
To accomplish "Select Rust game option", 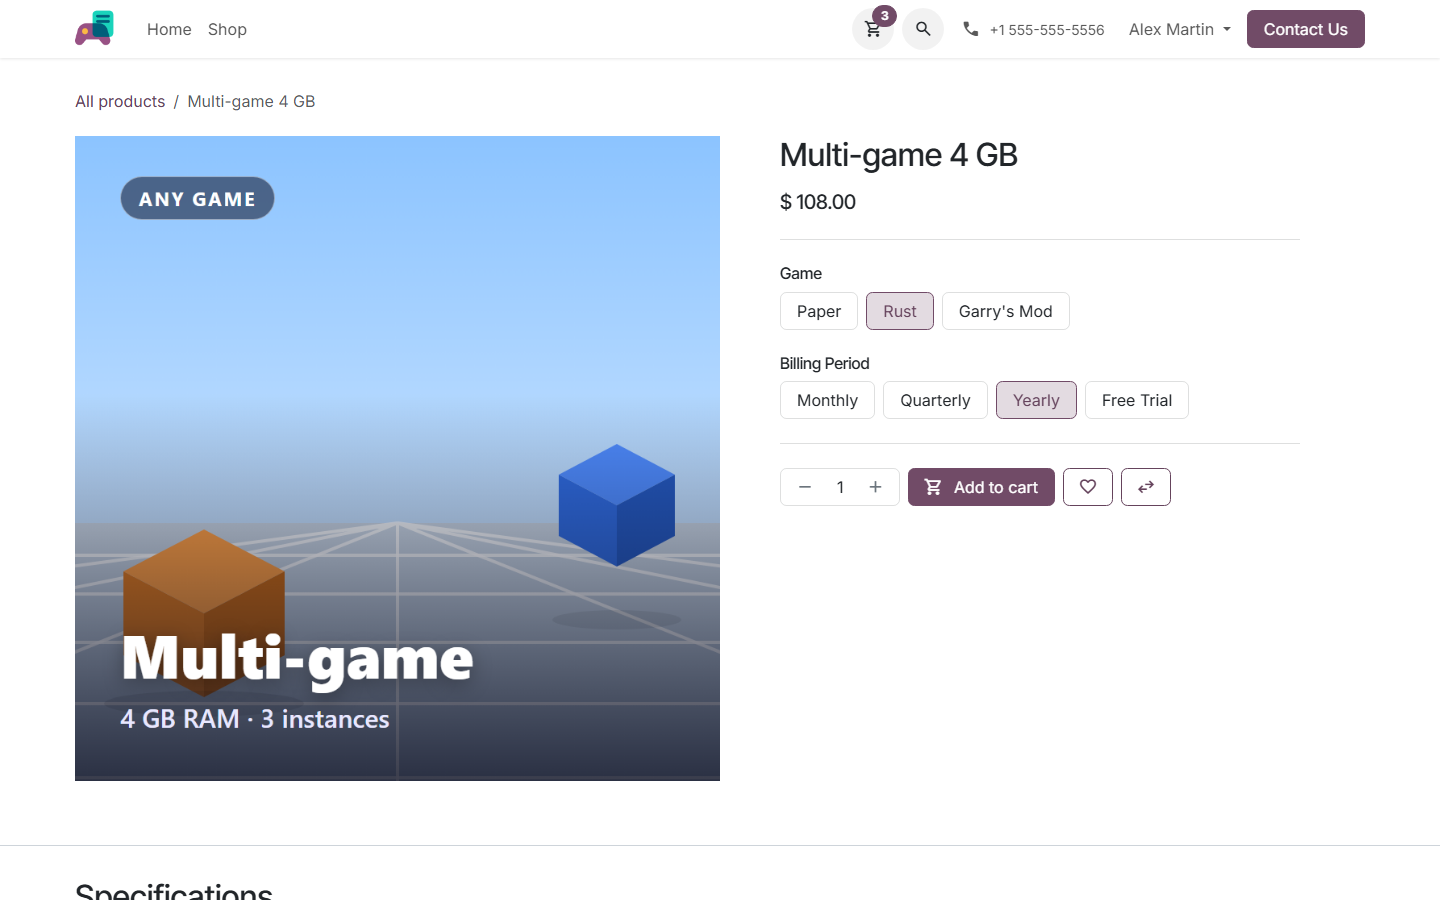I will point(900,311).
